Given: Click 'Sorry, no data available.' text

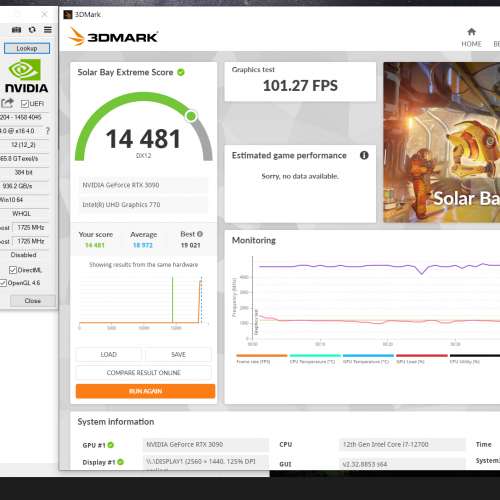Looking at the screenshot, I should (x=300, y=176).
